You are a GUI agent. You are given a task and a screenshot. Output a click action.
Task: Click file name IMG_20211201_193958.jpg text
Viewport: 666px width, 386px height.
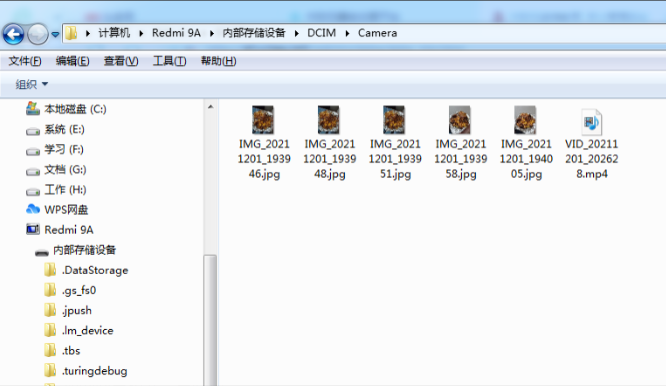(460, 159)
